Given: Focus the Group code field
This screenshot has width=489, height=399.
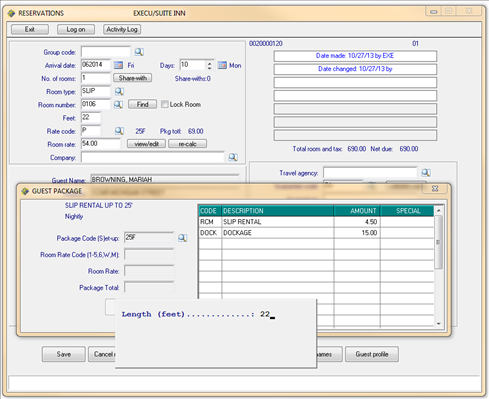Looking at the screenshot, I should 106,52.
